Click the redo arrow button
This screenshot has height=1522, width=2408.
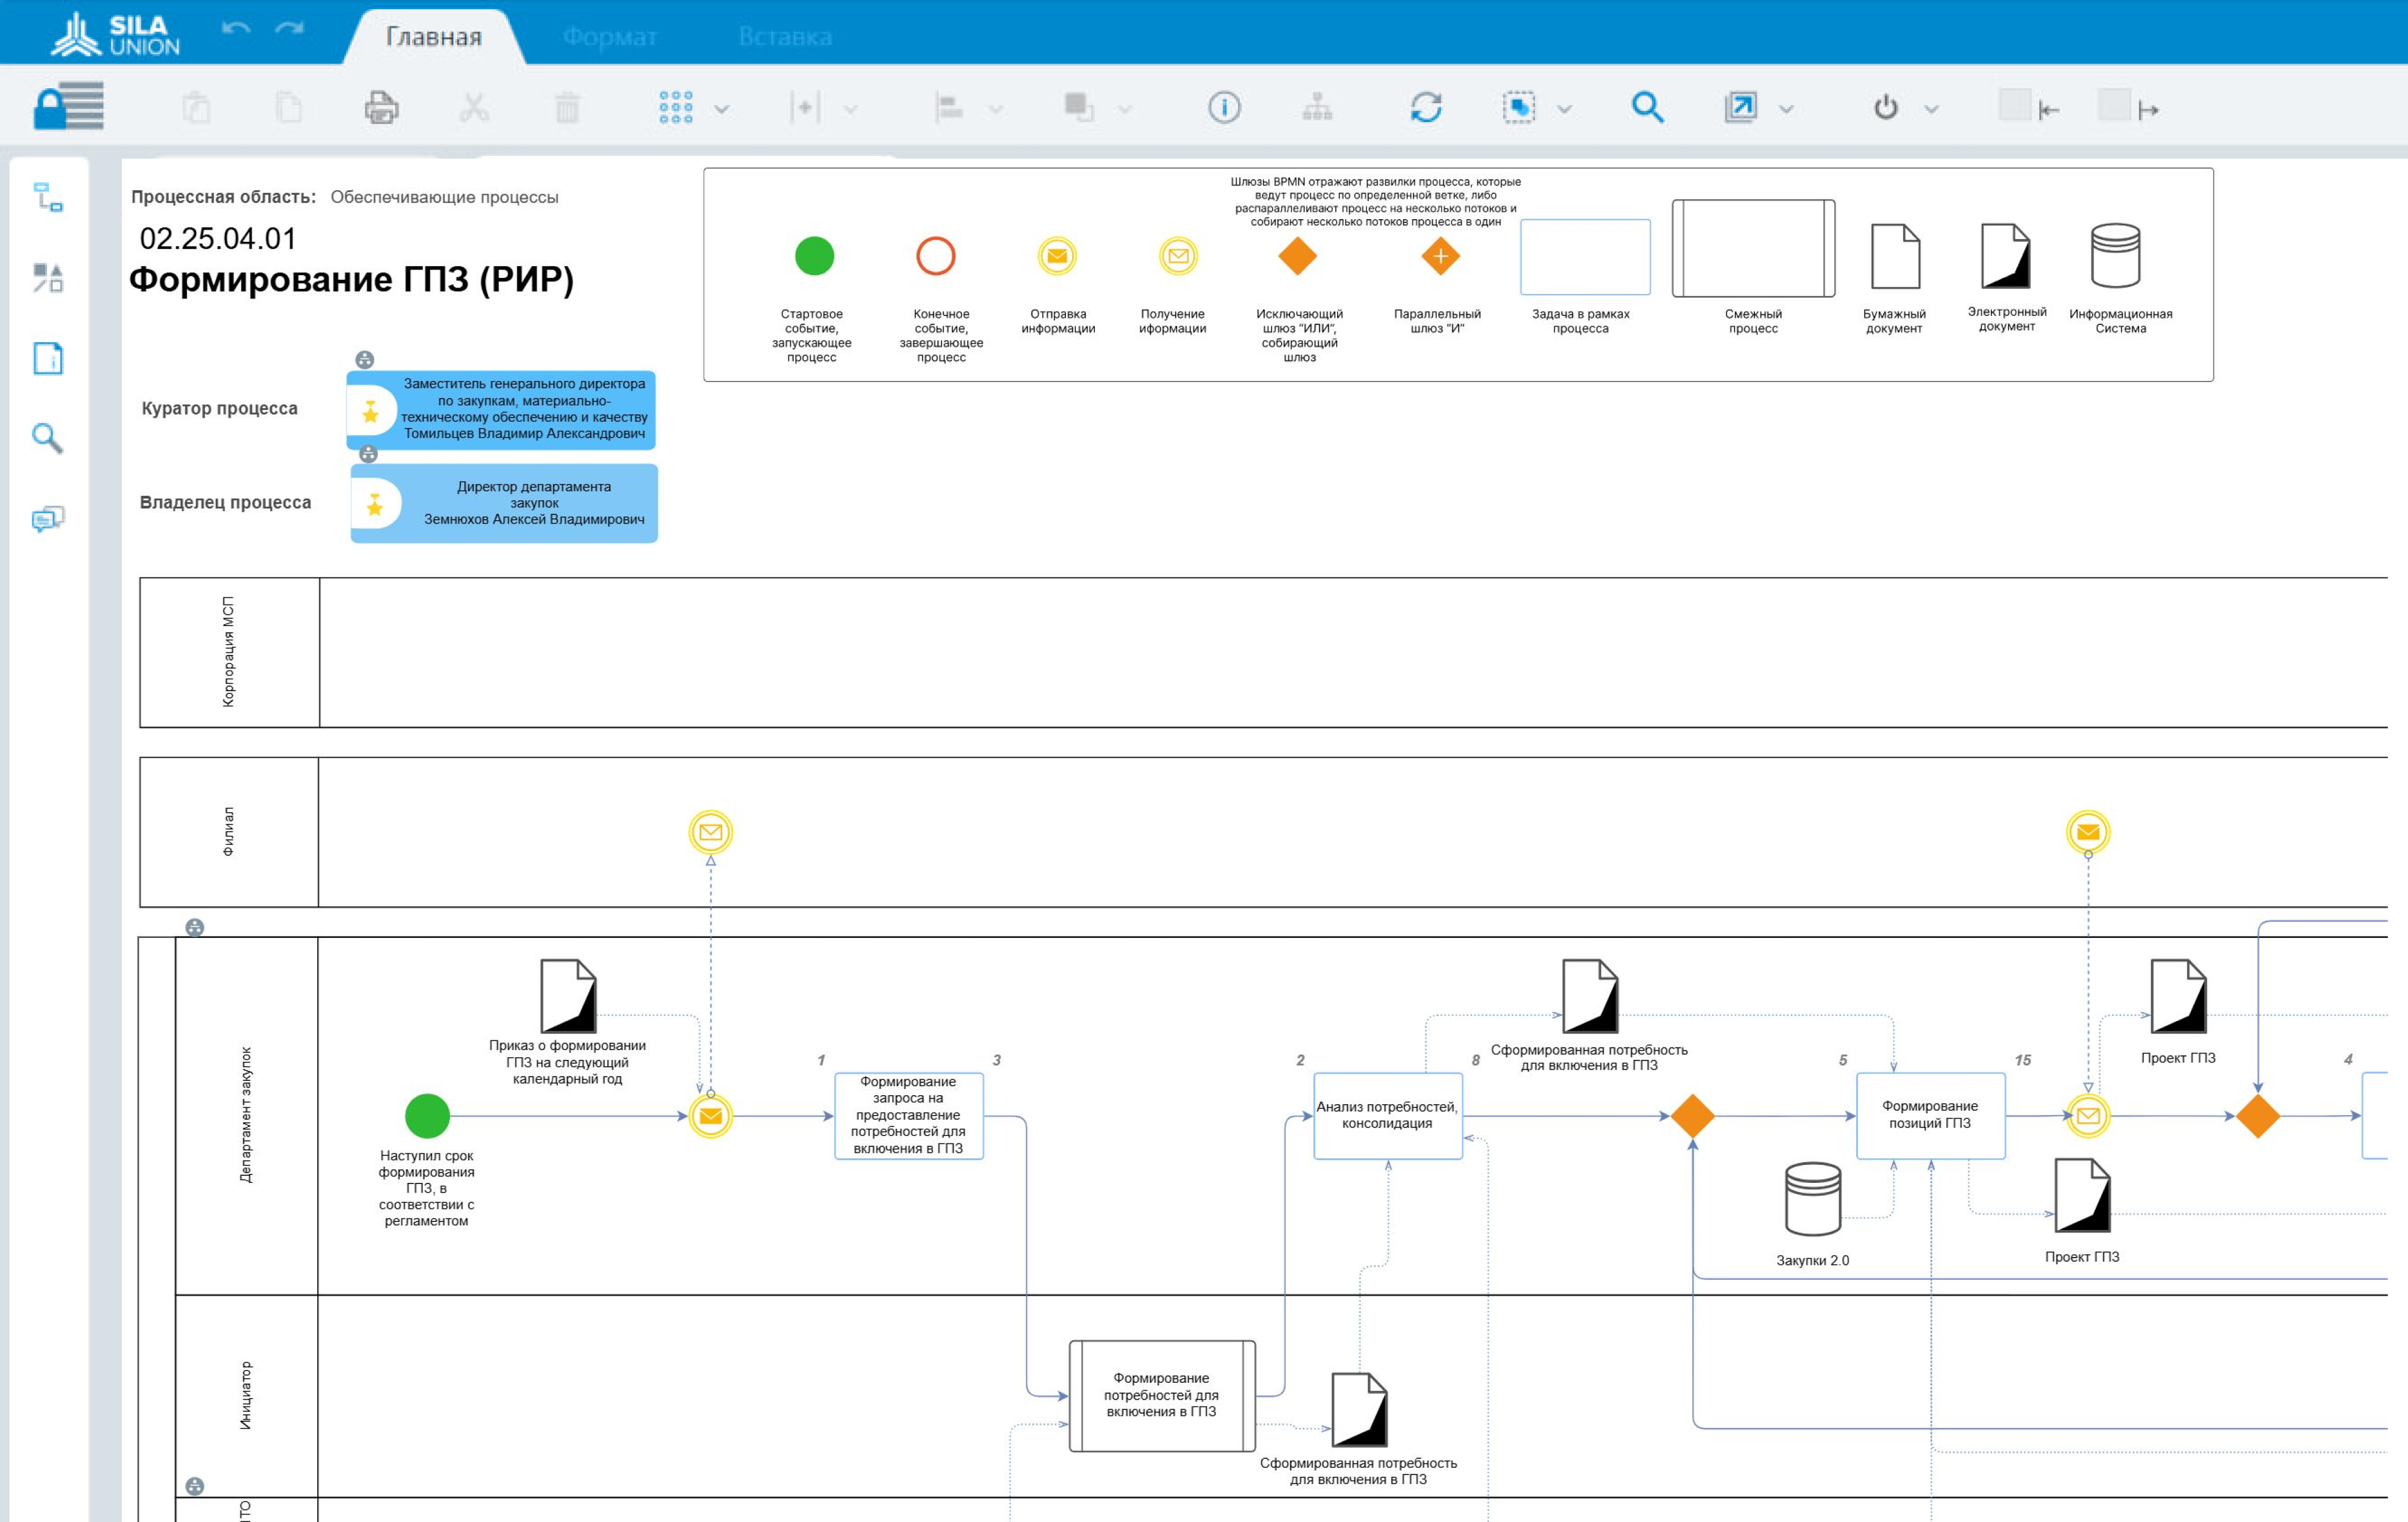click(290, 28)
